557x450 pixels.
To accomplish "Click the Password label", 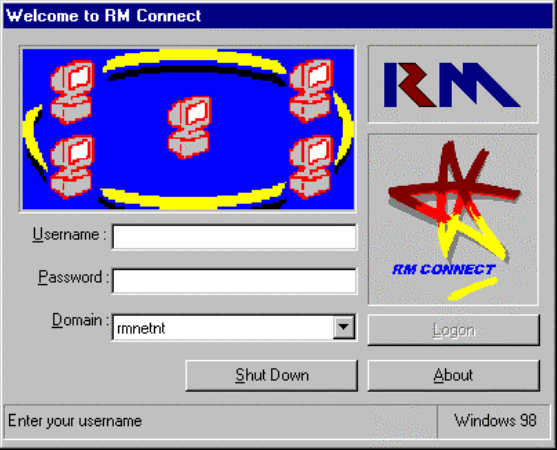I will pyautogui.click(x=74, y=277).
